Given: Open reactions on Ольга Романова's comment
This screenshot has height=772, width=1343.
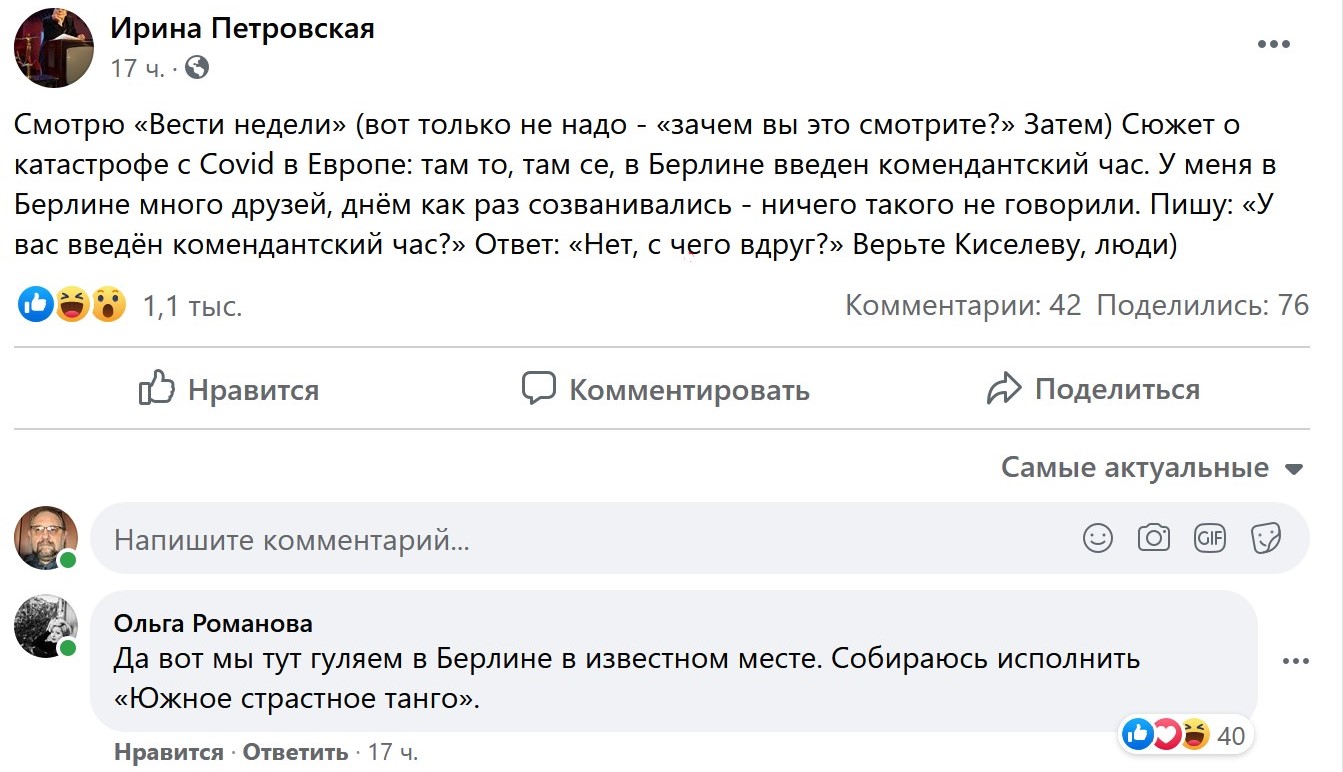Looking at the screenshot, I should point(1165,735).
